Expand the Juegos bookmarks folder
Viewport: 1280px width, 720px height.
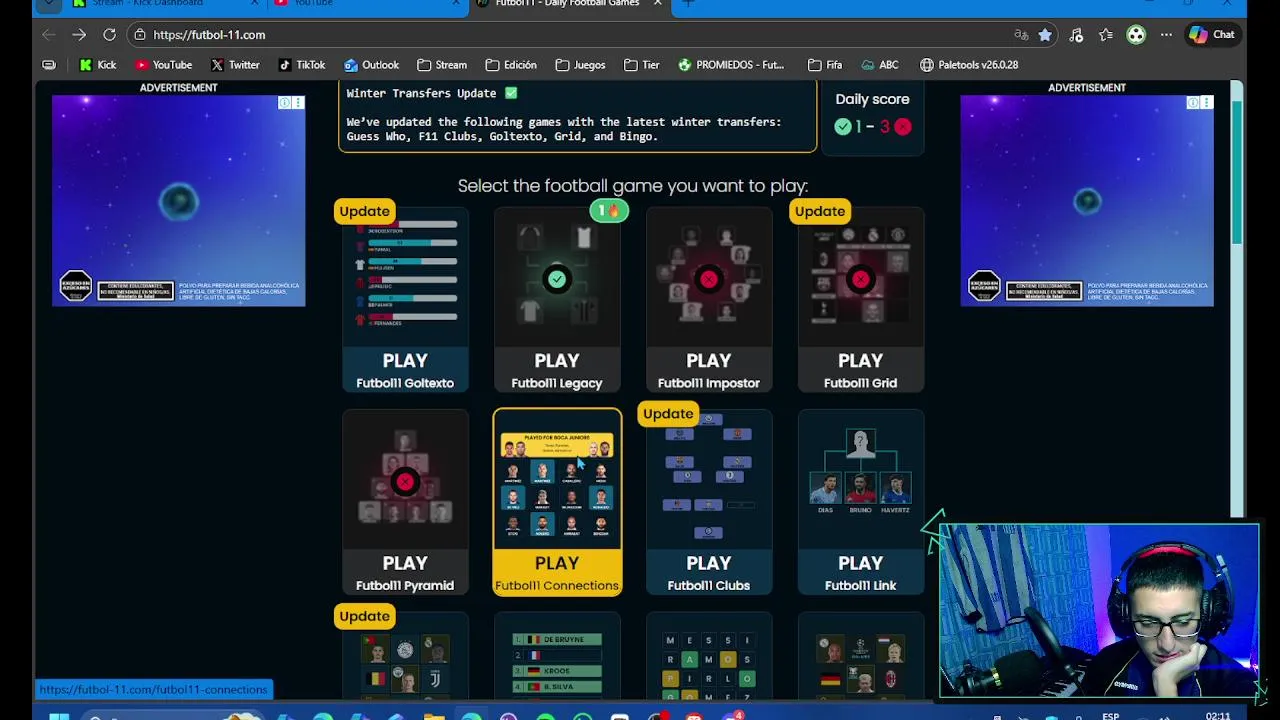click(580, 65)
